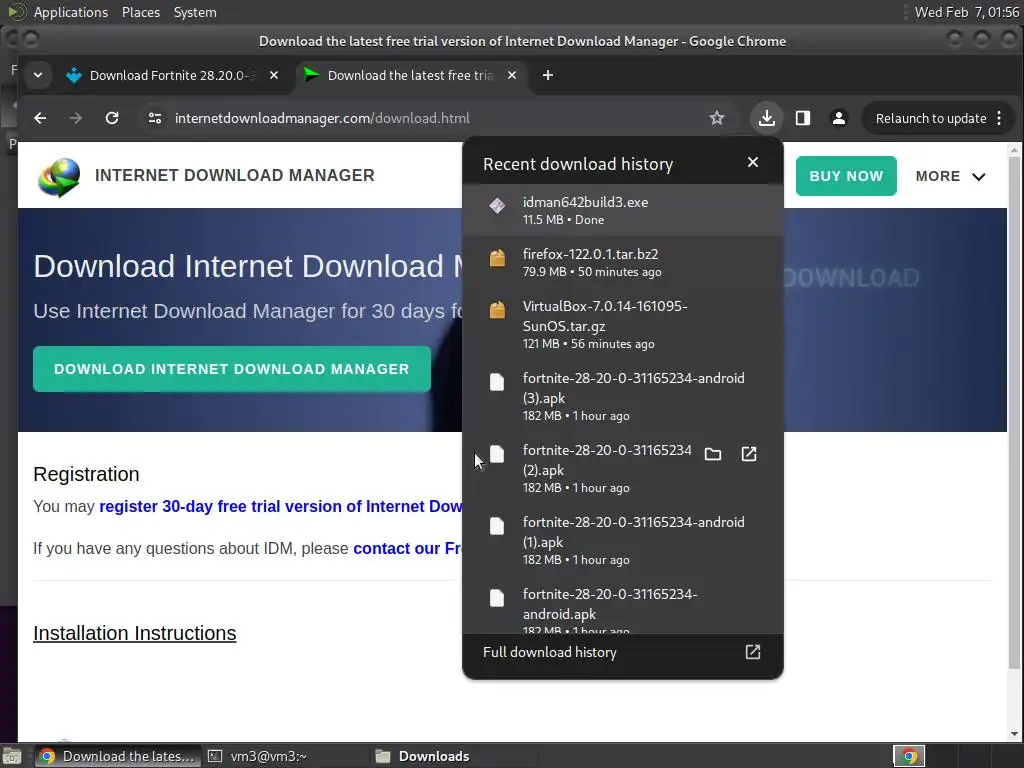Click the idman642build3.exe file icon
The width and height of the screenshot is (1024, 768).
497,206
